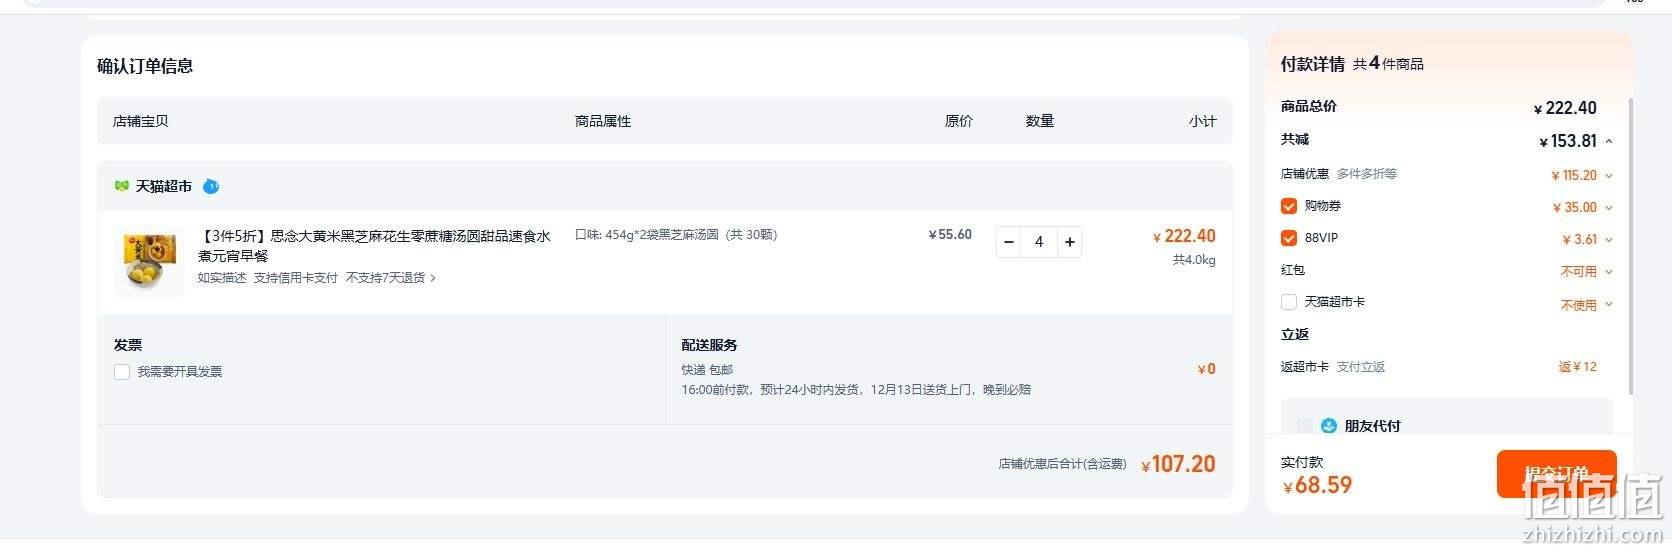Open the product title link 【3件5折】思念大黄米
Screen dimensions: 1672x552
pos(374,245)
